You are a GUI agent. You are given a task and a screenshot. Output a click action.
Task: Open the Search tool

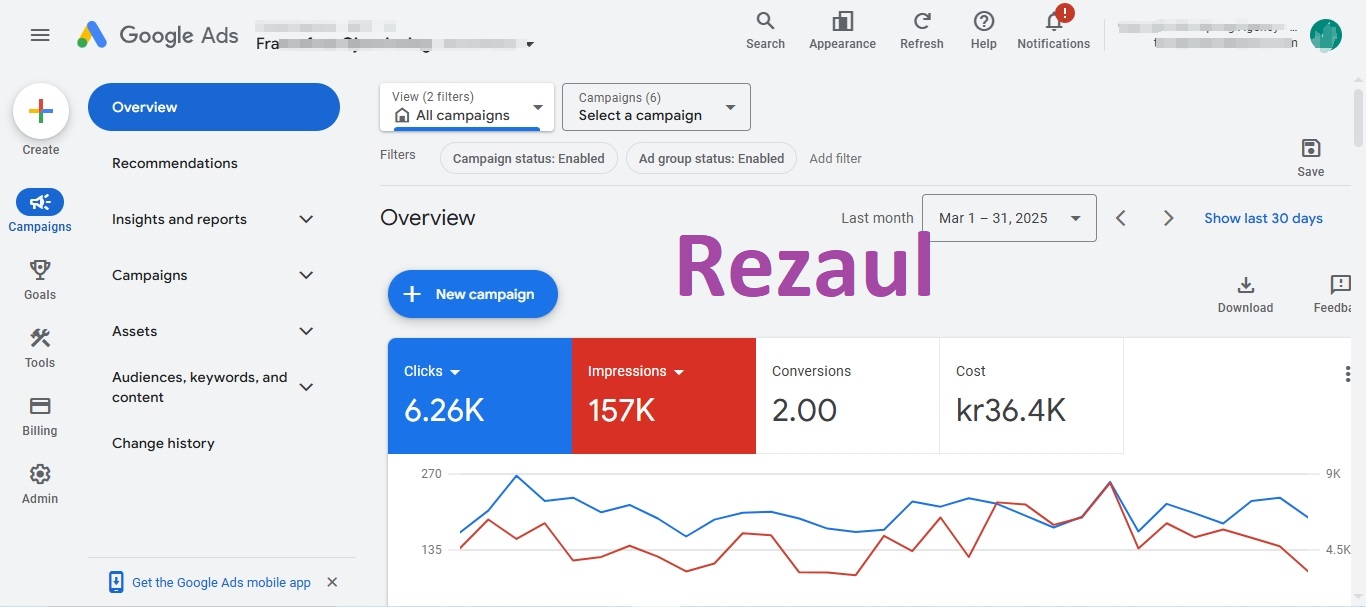point(765,31)
